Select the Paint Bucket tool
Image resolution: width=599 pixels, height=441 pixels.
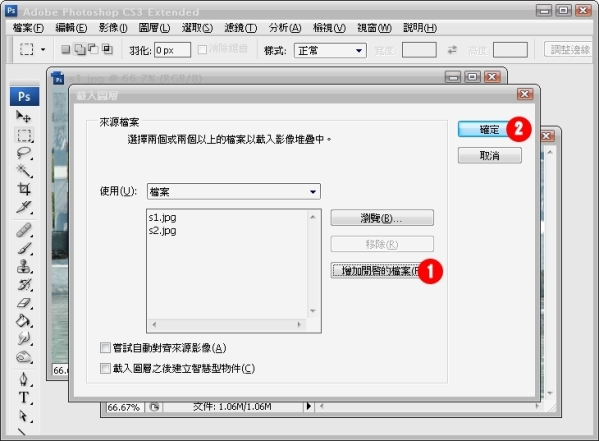(24, 320)
